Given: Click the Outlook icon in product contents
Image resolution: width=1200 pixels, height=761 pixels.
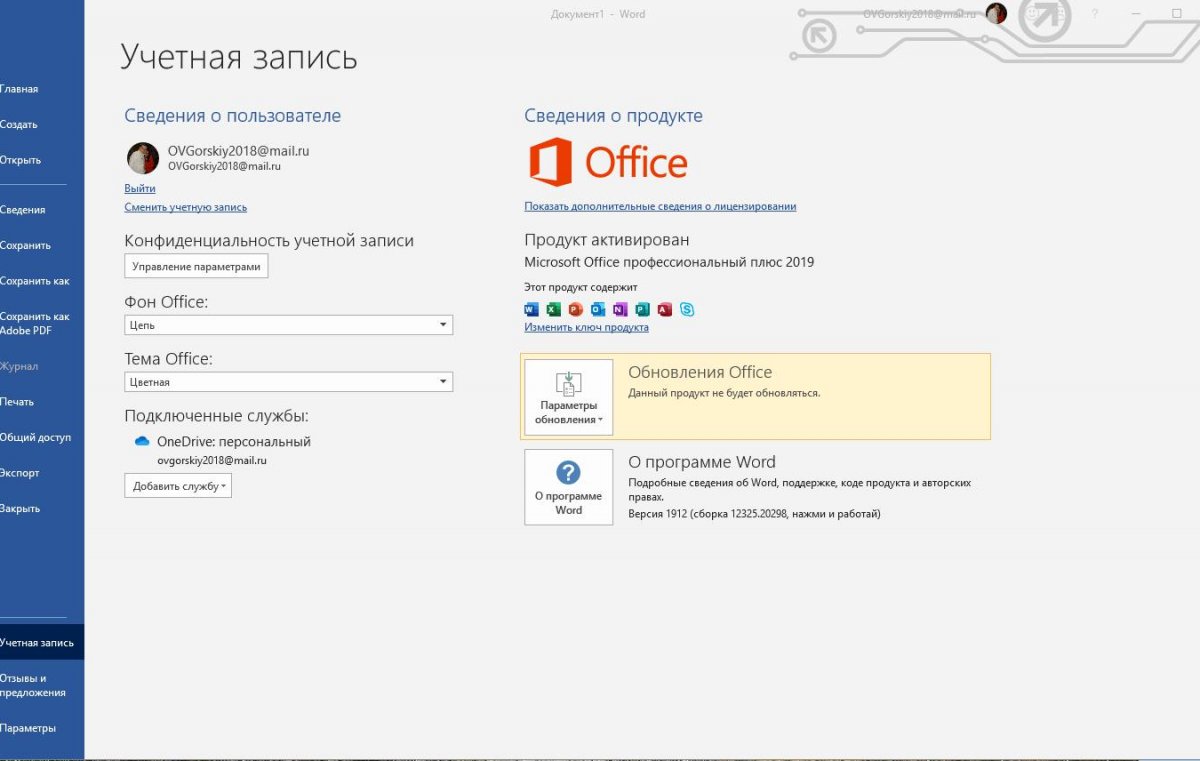Looking at the screenshot, I should pyautogui.click(x=598, y=309).
